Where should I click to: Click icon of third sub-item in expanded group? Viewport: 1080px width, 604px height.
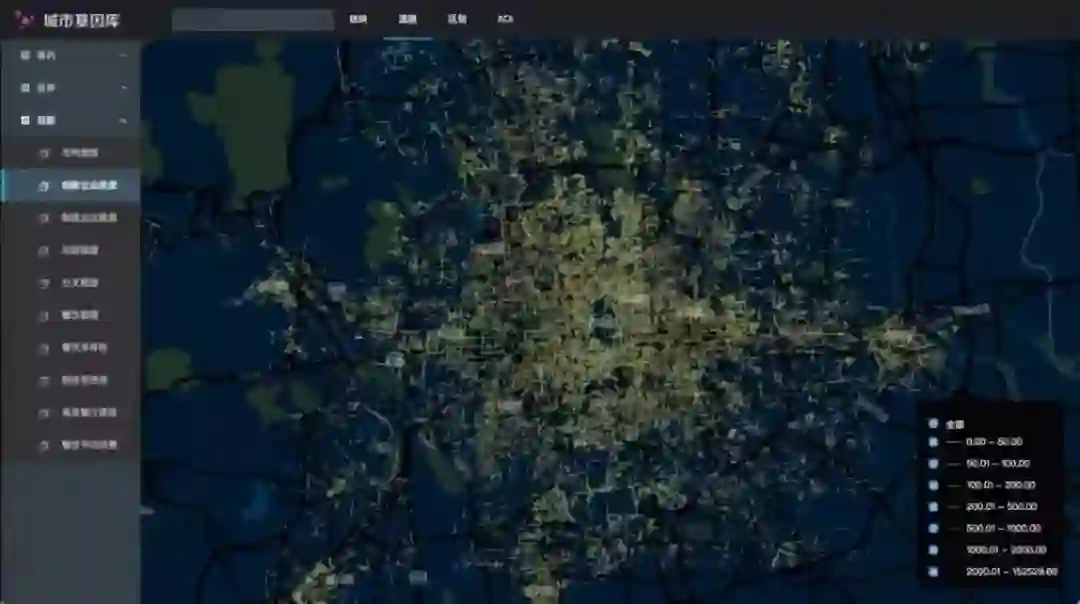click(x=44, y=218)
